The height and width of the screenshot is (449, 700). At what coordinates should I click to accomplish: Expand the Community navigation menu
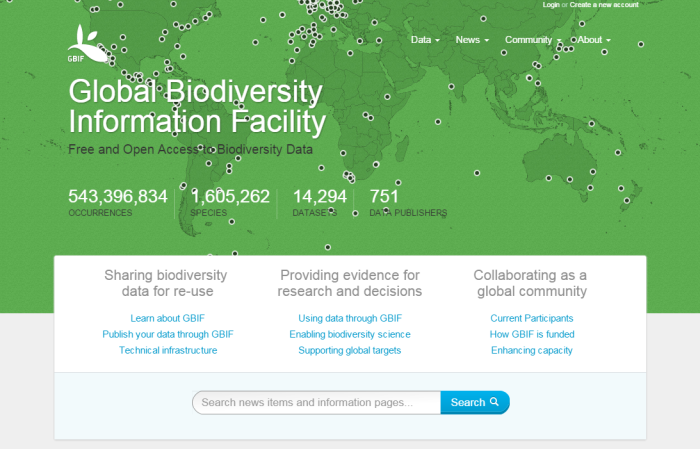[533, 40]
